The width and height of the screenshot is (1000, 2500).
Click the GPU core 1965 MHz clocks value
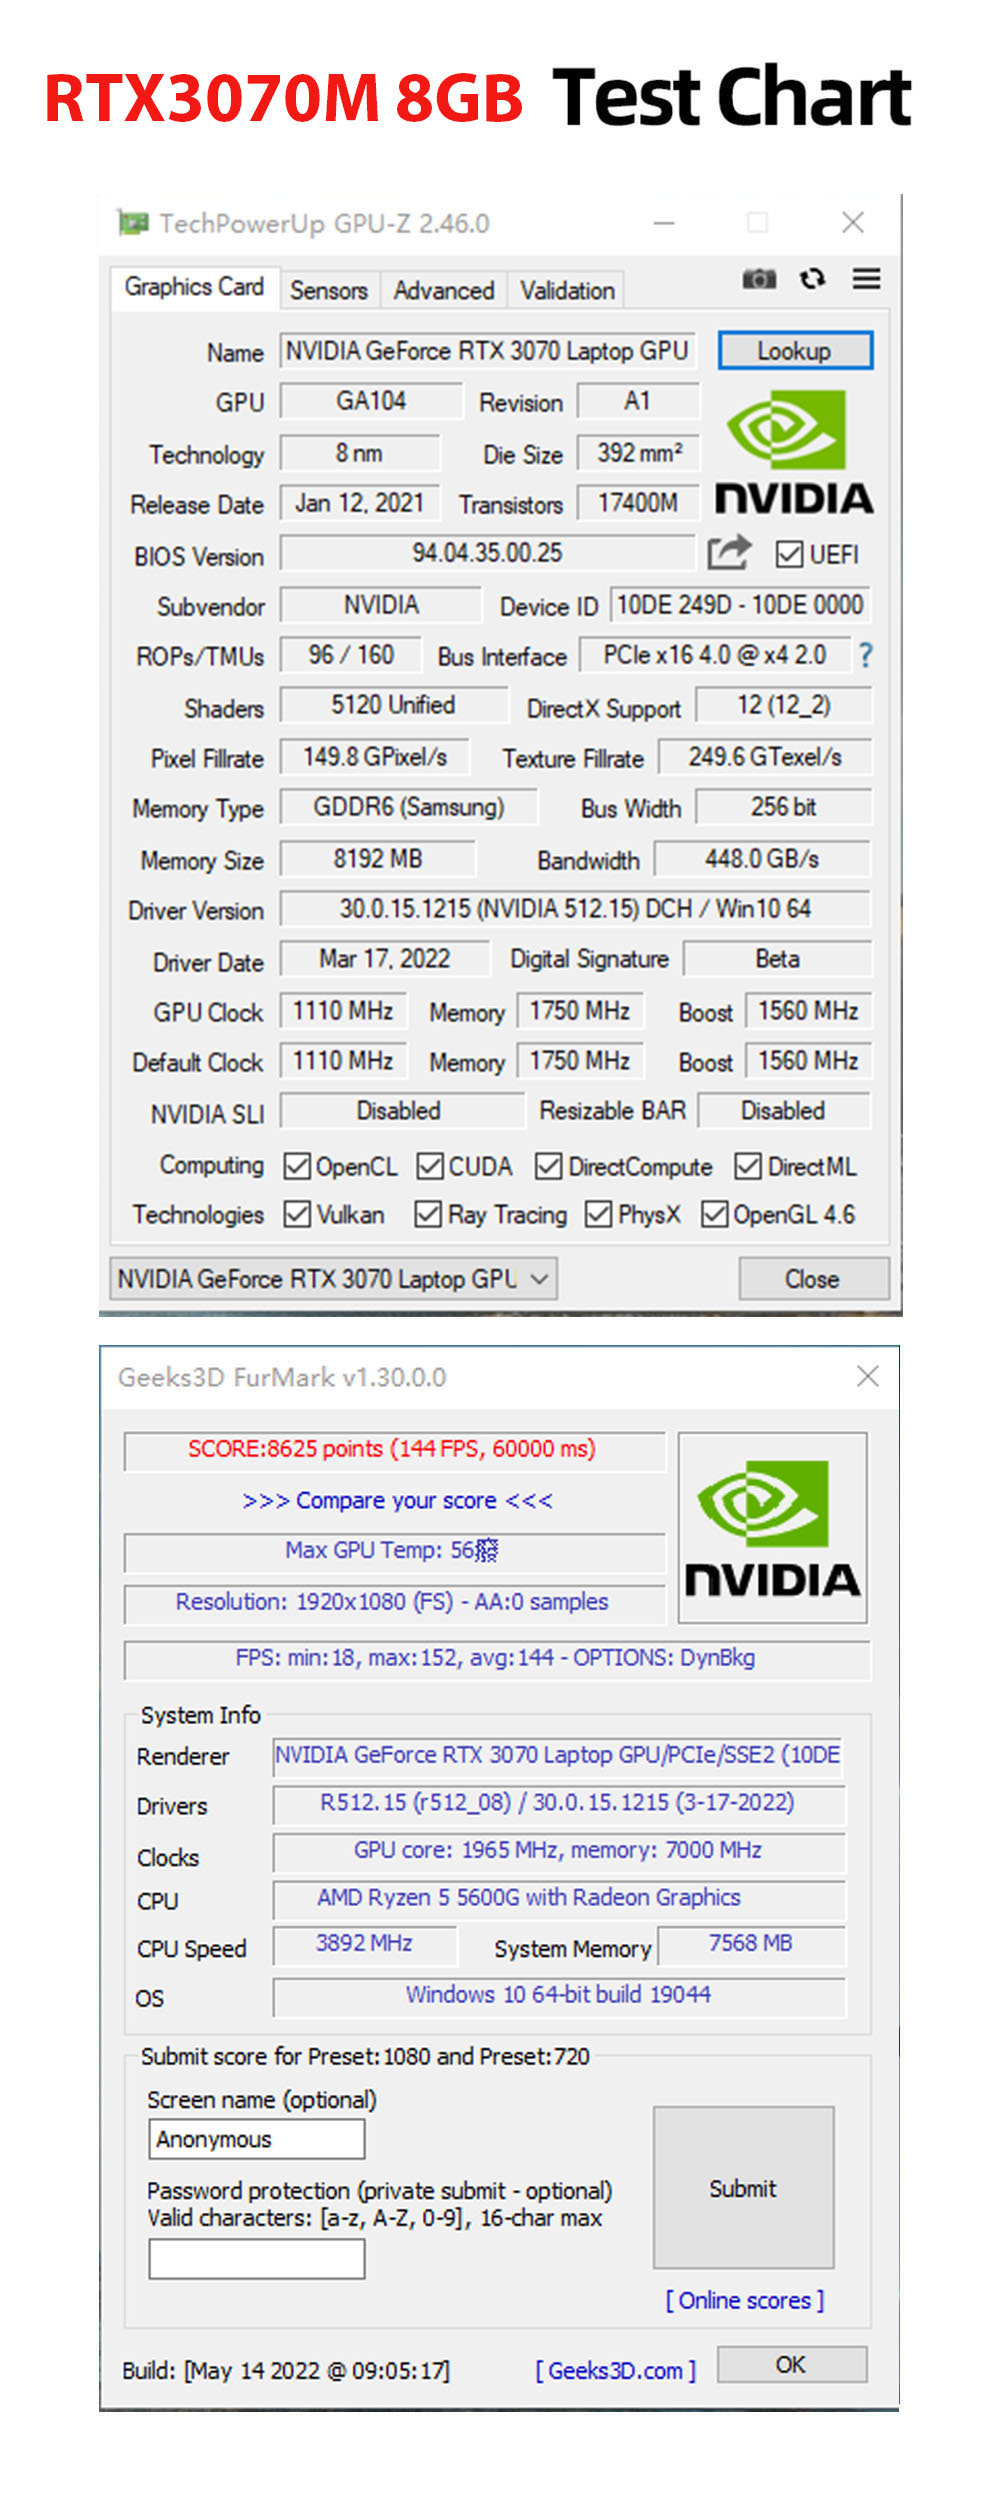pyautogui.click(x=559, y=1851)
